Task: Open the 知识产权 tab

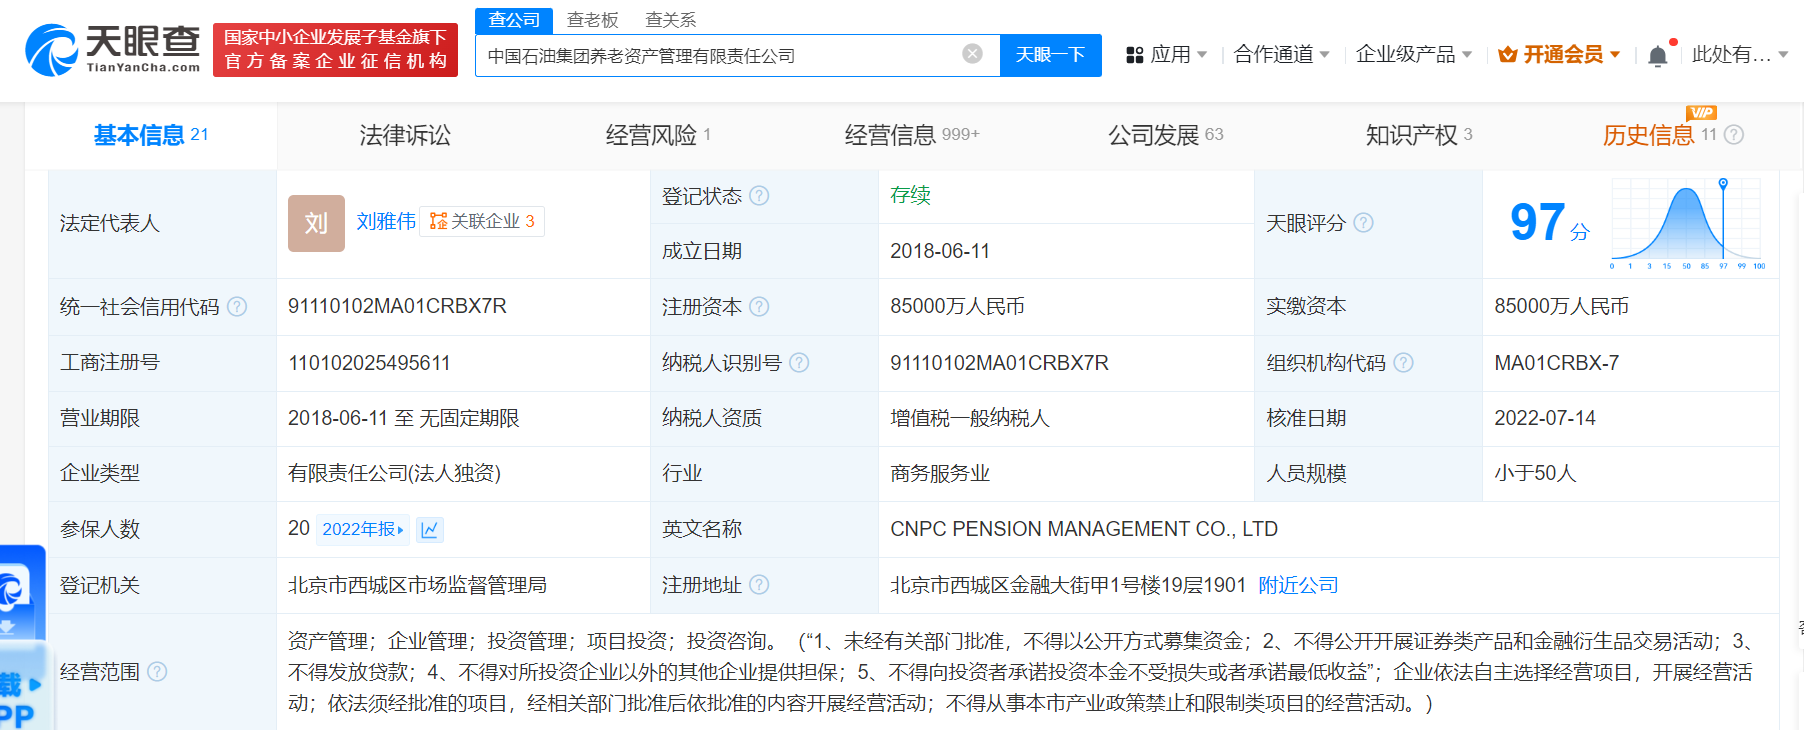Action: (x=1418, y=135)
